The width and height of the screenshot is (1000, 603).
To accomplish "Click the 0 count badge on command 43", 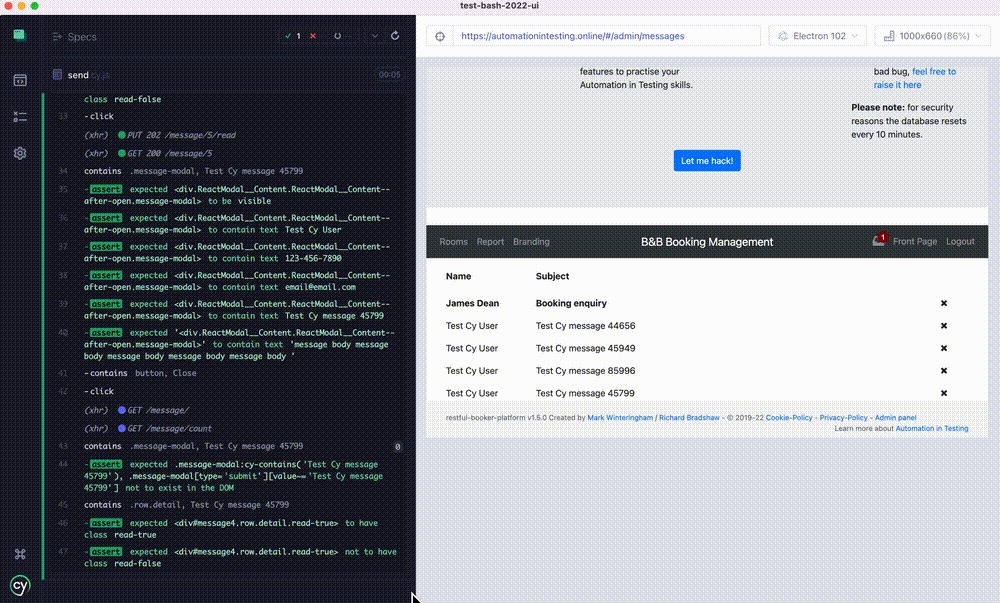I will [397, 447].
